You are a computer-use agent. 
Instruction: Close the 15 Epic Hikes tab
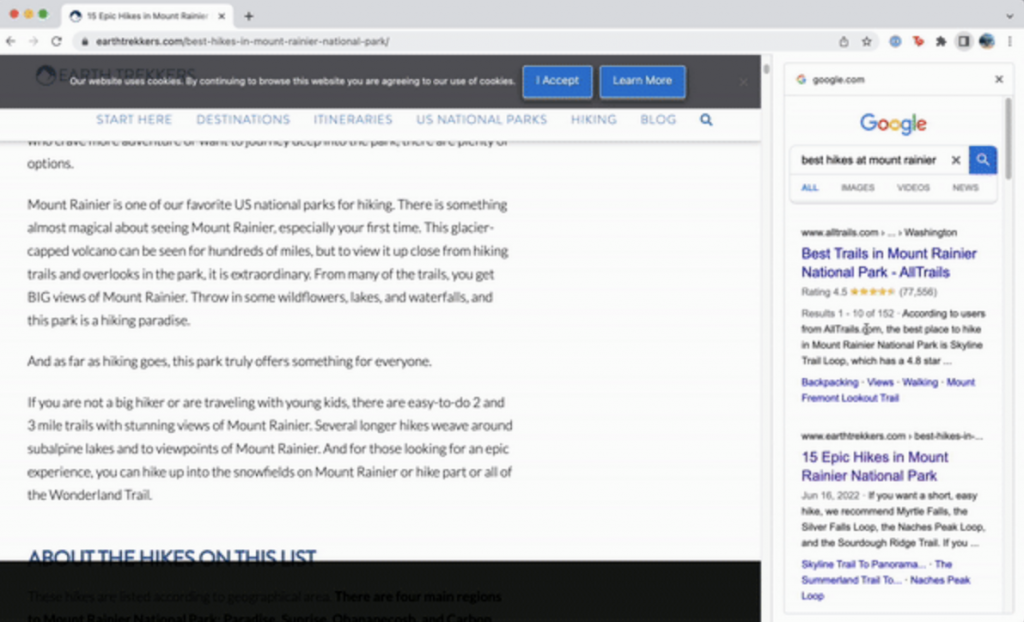pyautogui.click(x=221, y=16)
